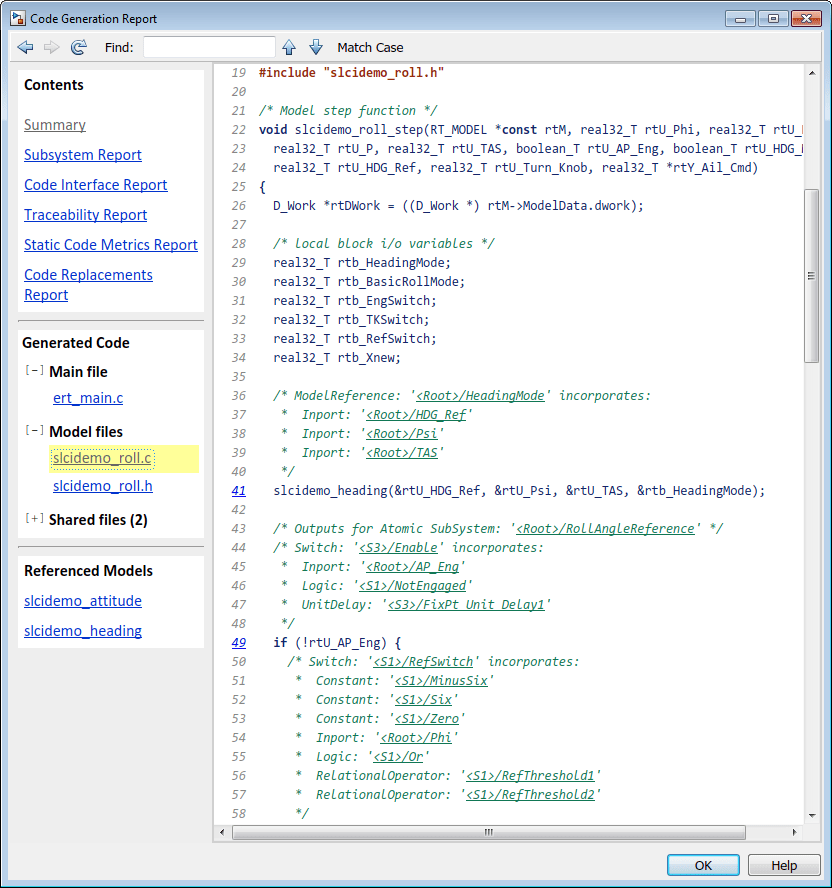Click line number 49 link
832x888 pixels.
tap(238, 642)
